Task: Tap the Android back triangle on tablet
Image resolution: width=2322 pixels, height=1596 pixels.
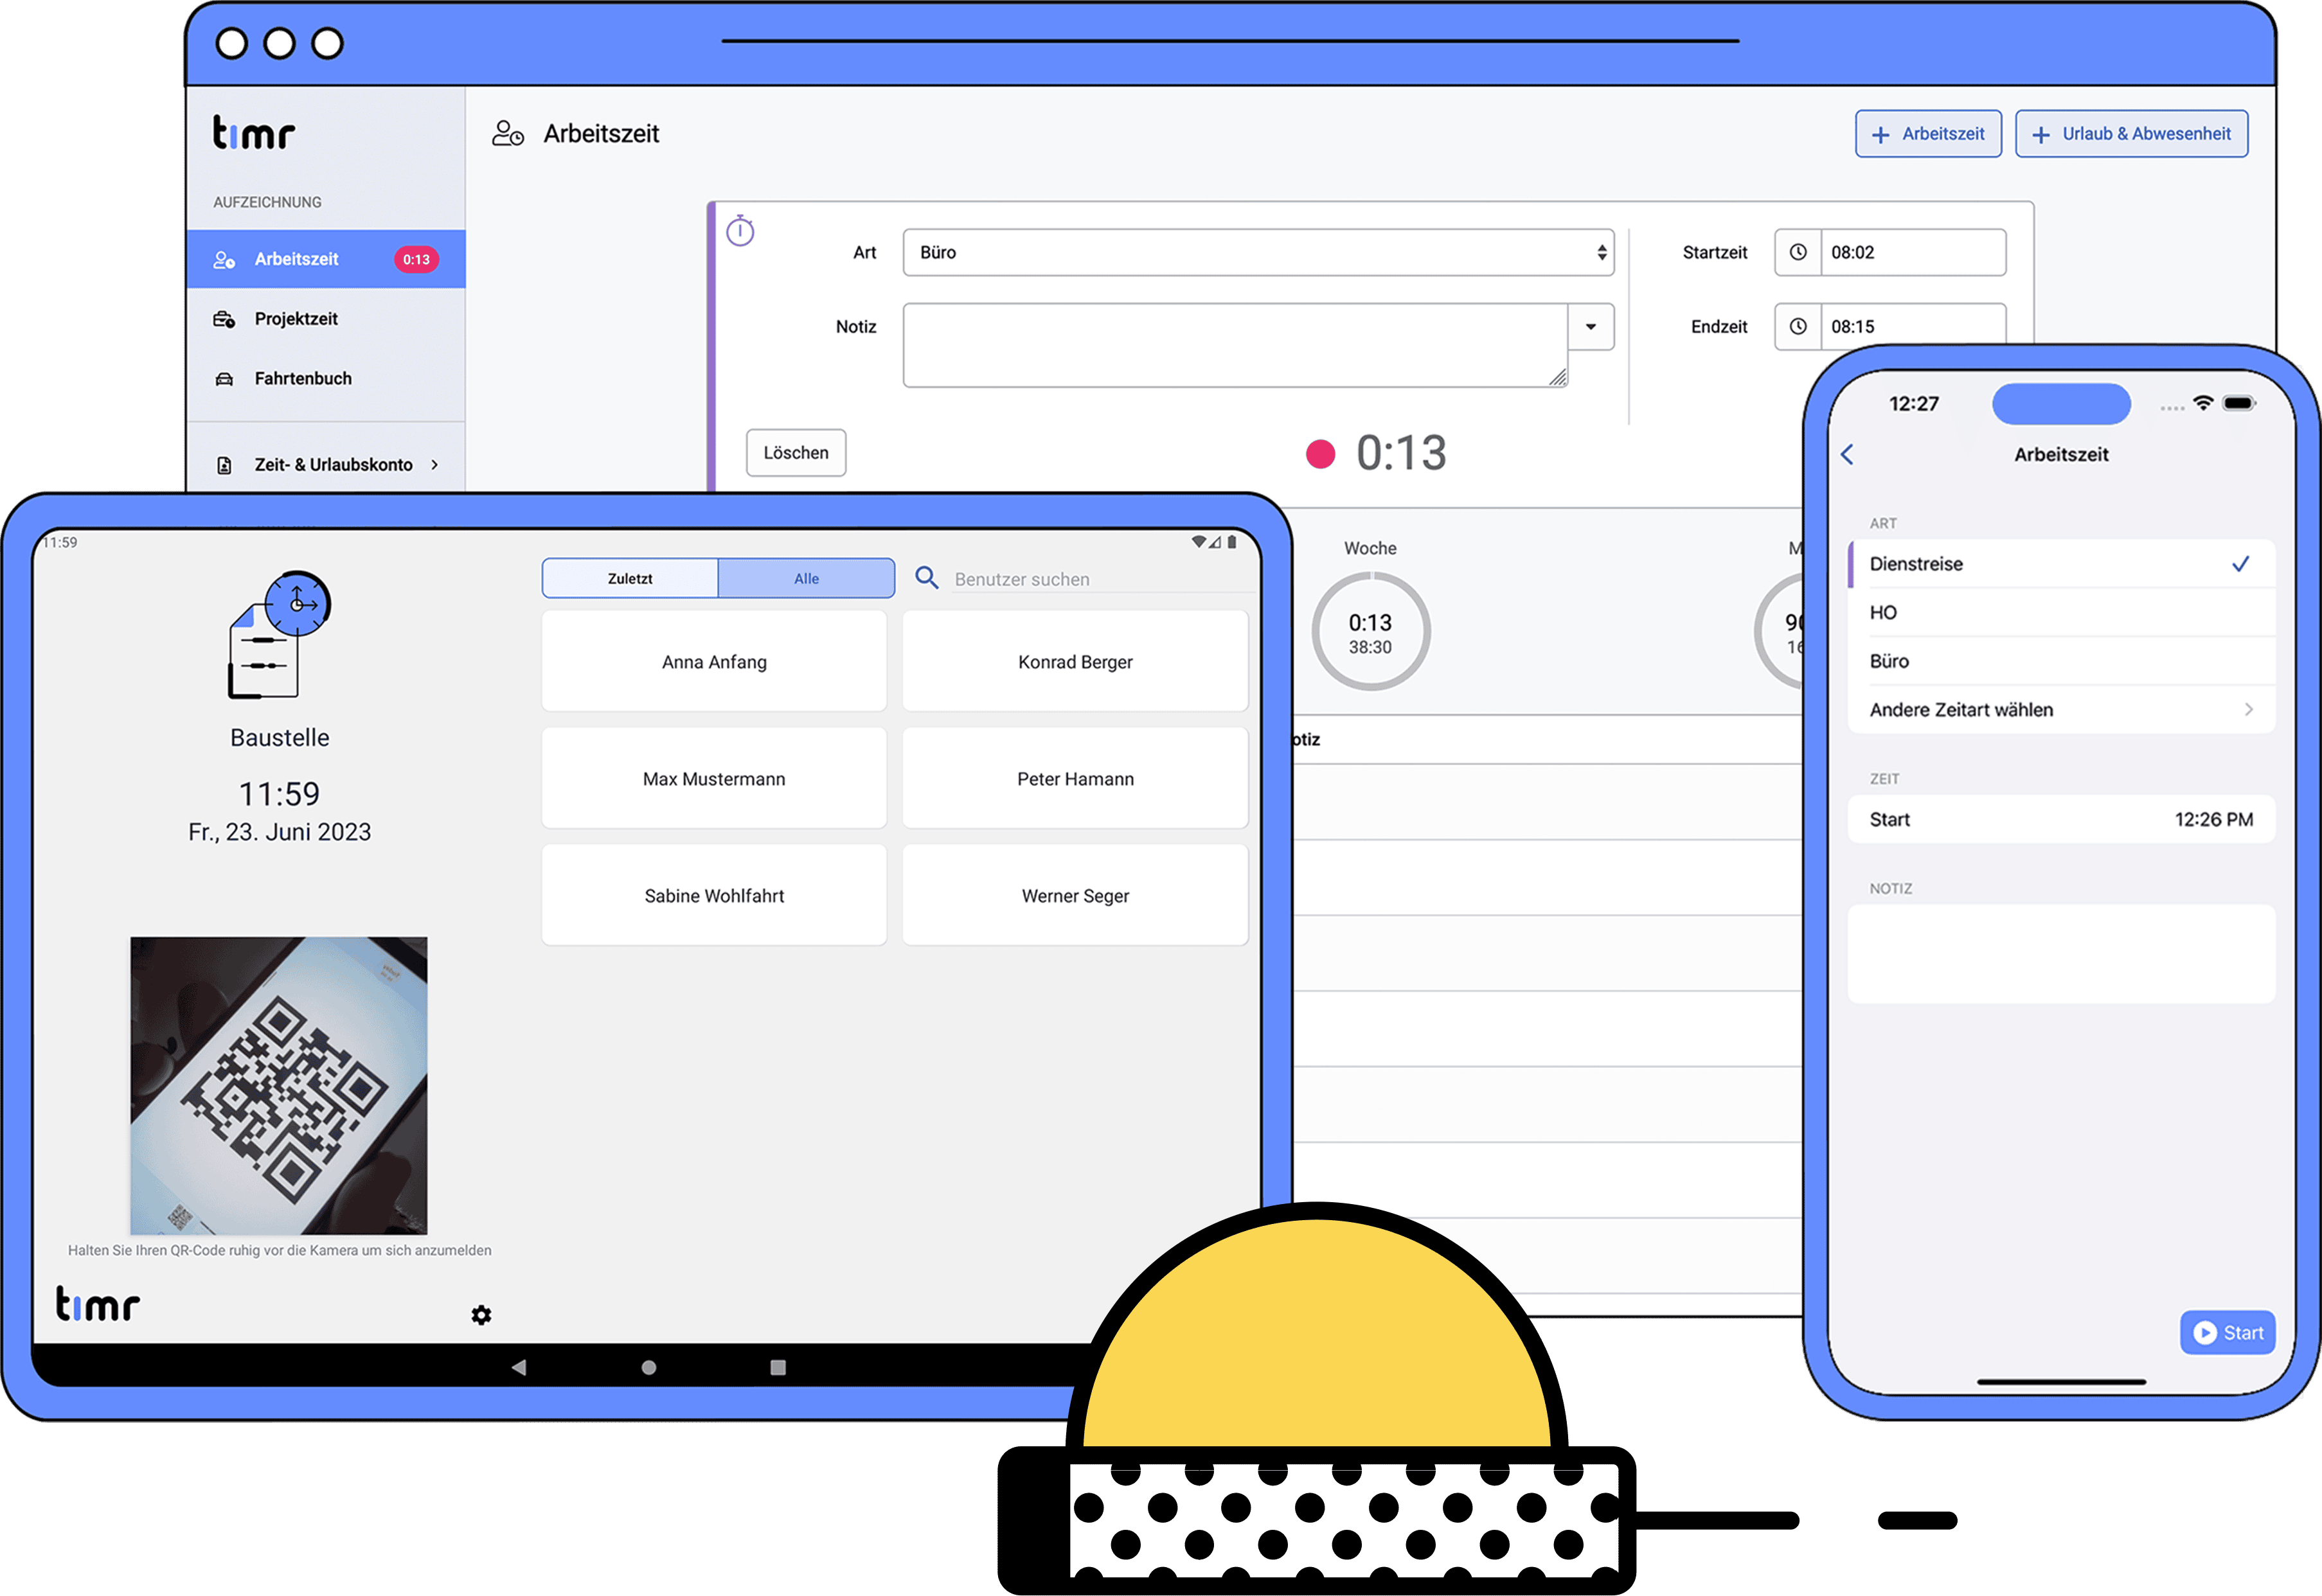Action: pos(518,1367)
